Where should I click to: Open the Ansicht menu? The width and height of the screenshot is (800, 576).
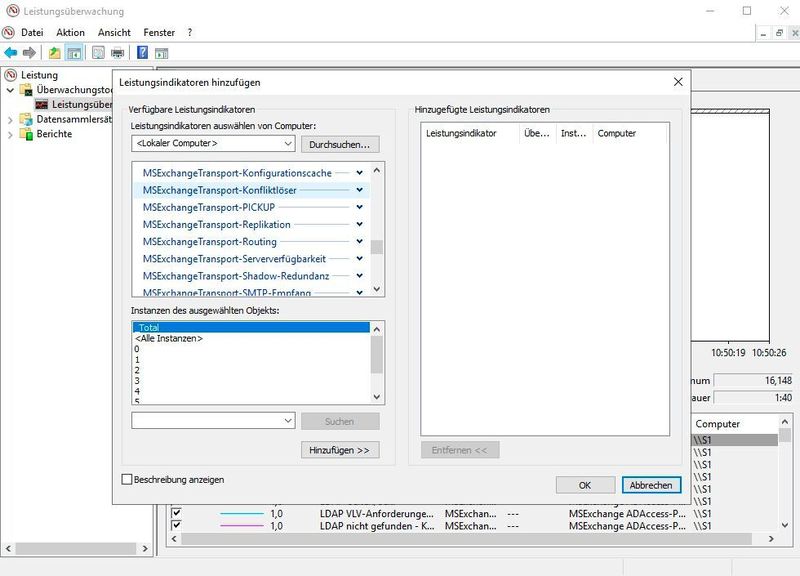[x=114, y=32]
